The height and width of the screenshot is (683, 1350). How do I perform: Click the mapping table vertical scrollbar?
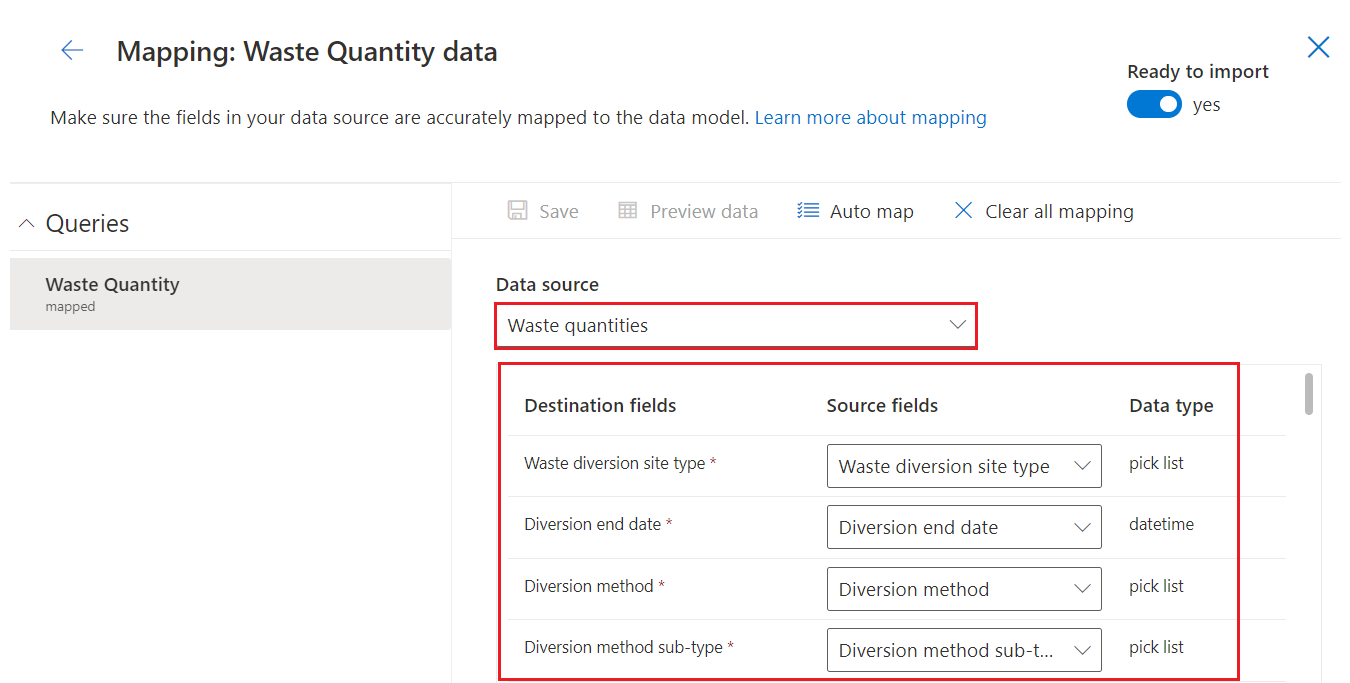[1308, 394]
